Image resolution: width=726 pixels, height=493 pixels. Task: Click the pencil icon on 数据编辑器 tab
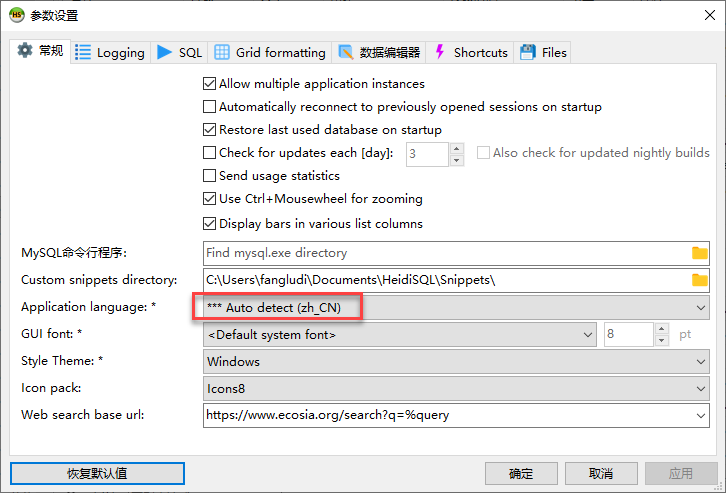pos(345,52)
